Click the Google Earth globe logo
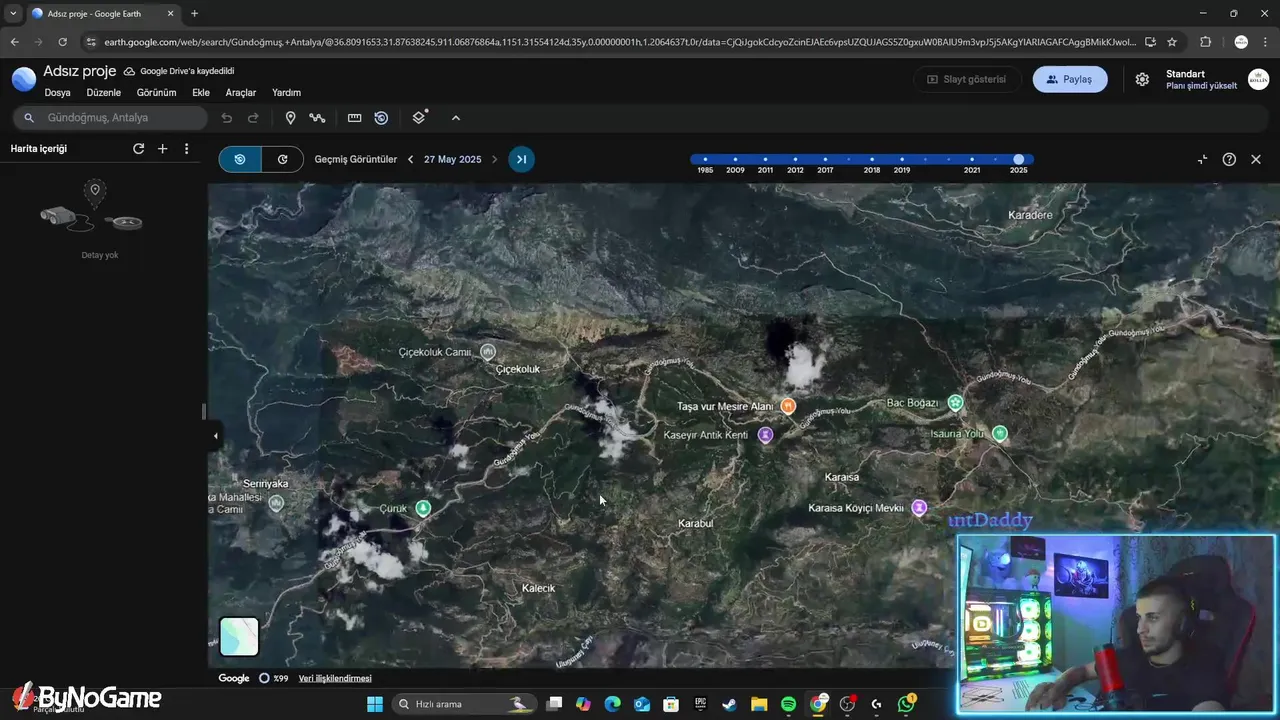This screenshot has height=720, width=1280. pyautogui.click(x=24, y=80)
